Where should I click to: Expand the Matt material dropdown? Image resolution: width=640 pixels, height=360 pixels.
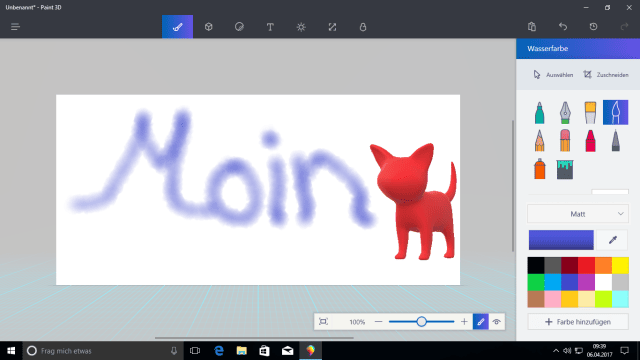[x=578, y=214]
